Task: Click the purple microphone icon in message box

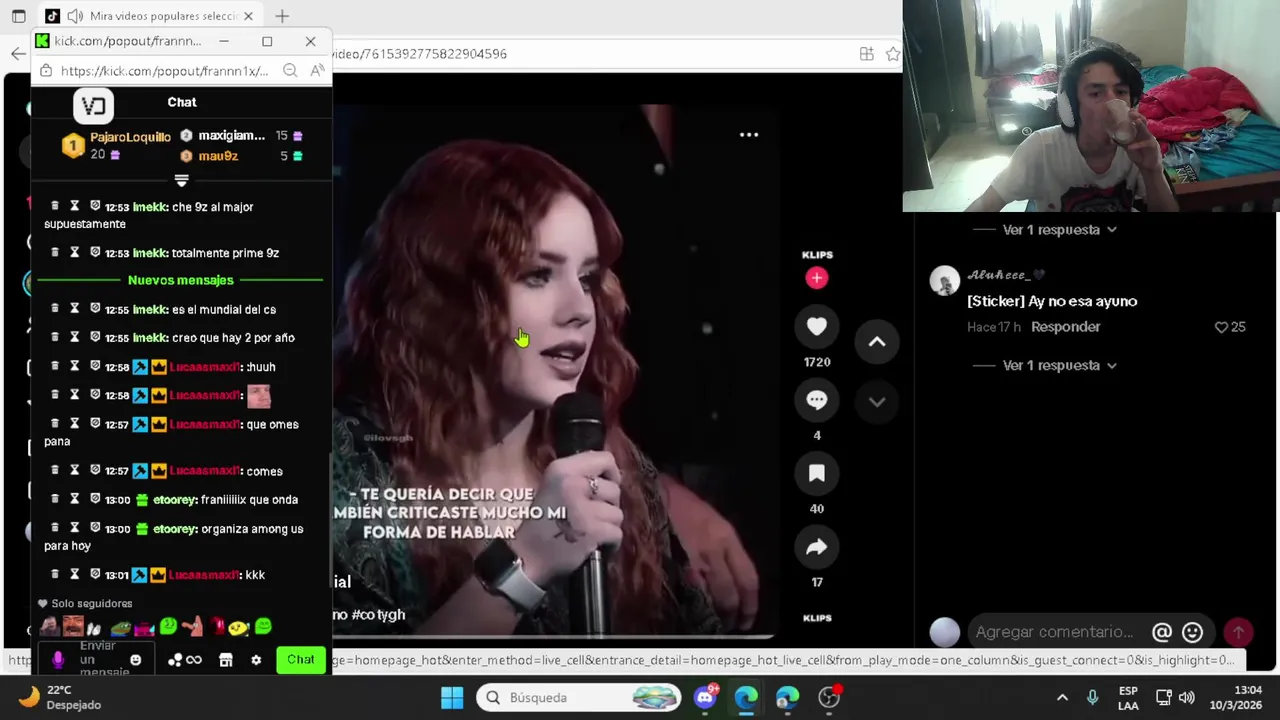Action: (x=58, y=660)
